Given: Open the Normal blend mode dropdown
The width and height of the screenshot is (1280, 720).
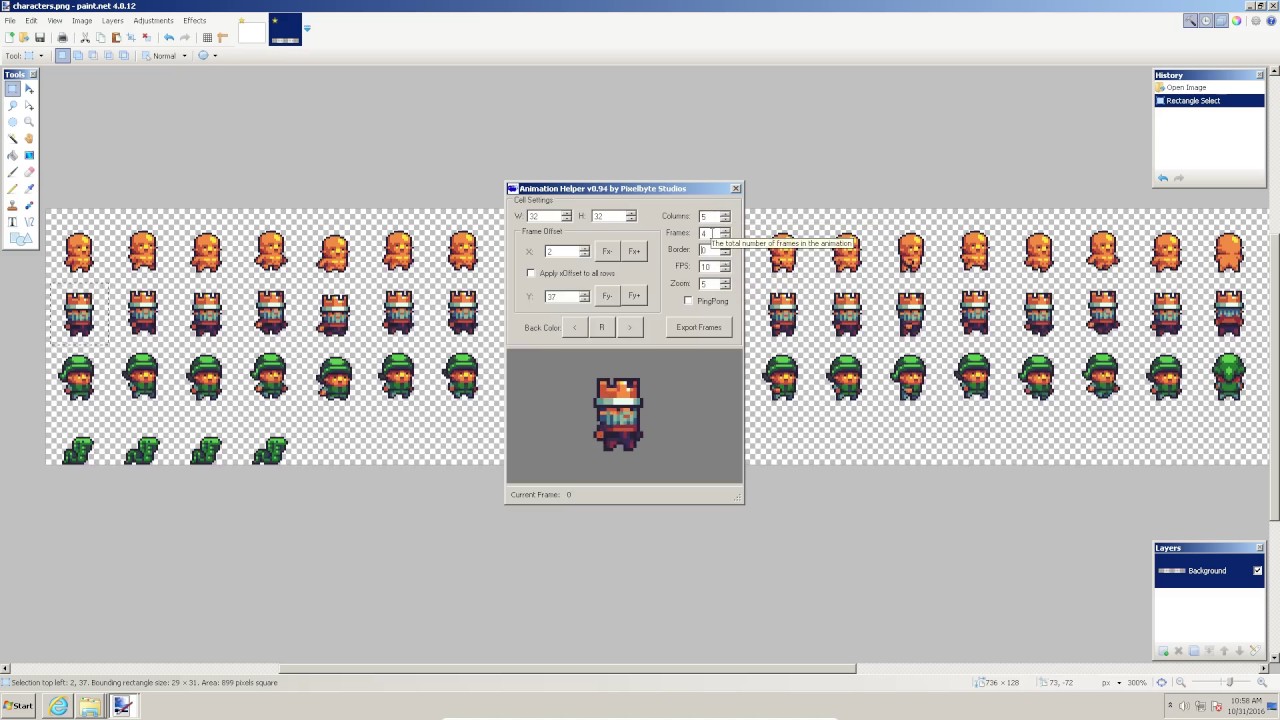Looking at the screenshot, I should click(x=185, y=55).
